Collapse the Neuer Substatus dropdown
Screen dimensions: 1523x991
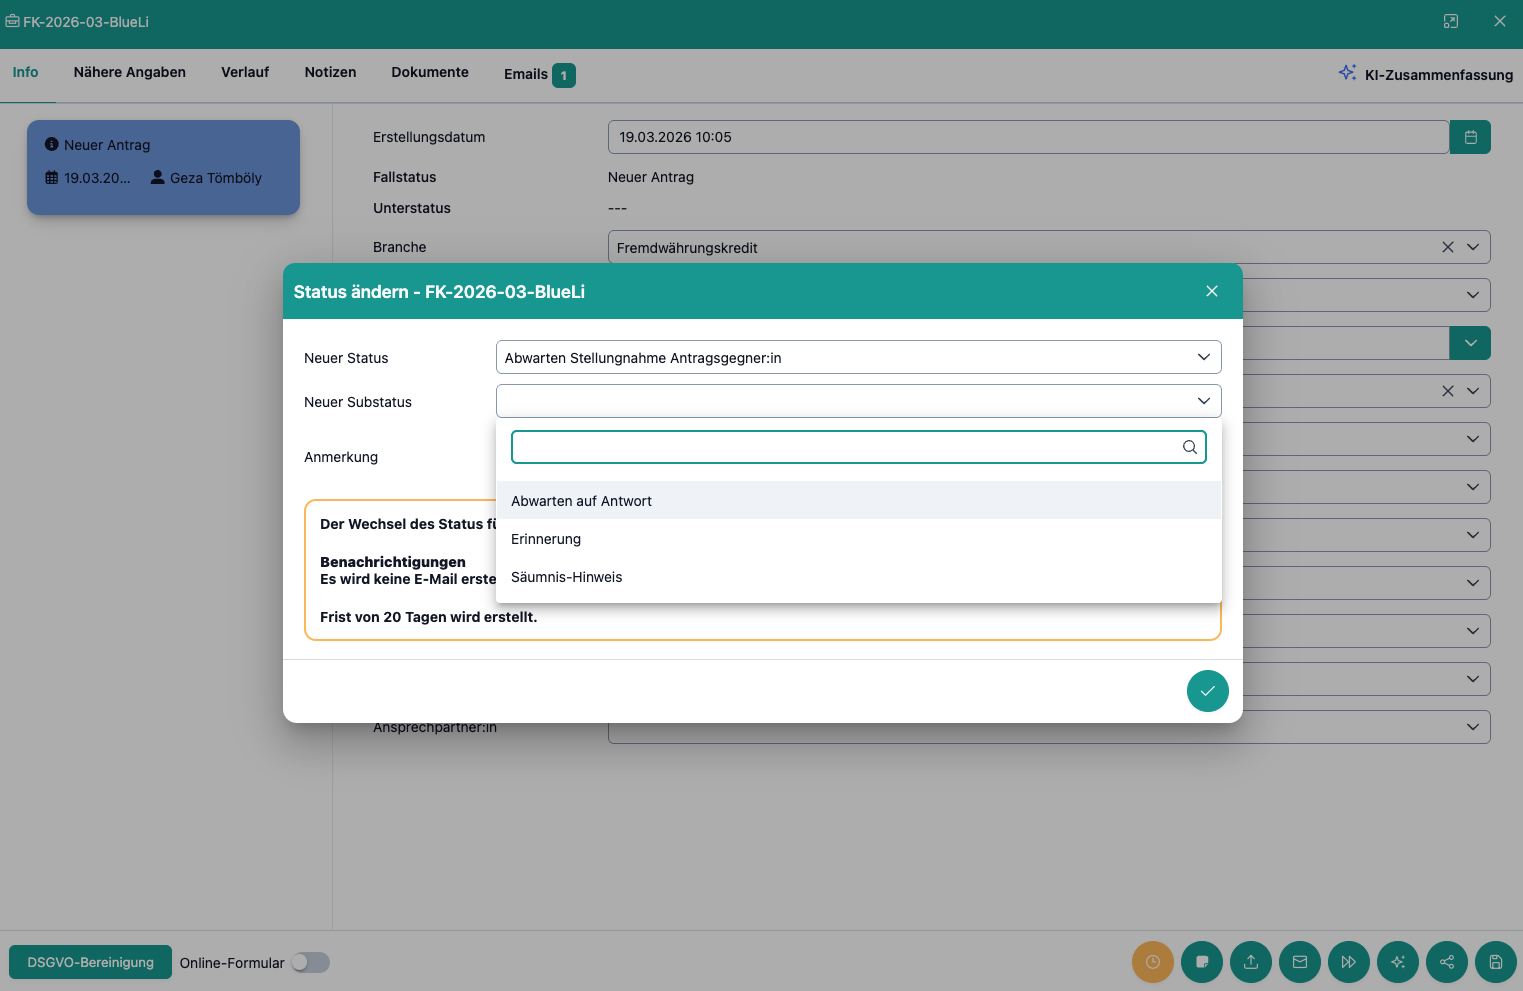pos(1203,401)
